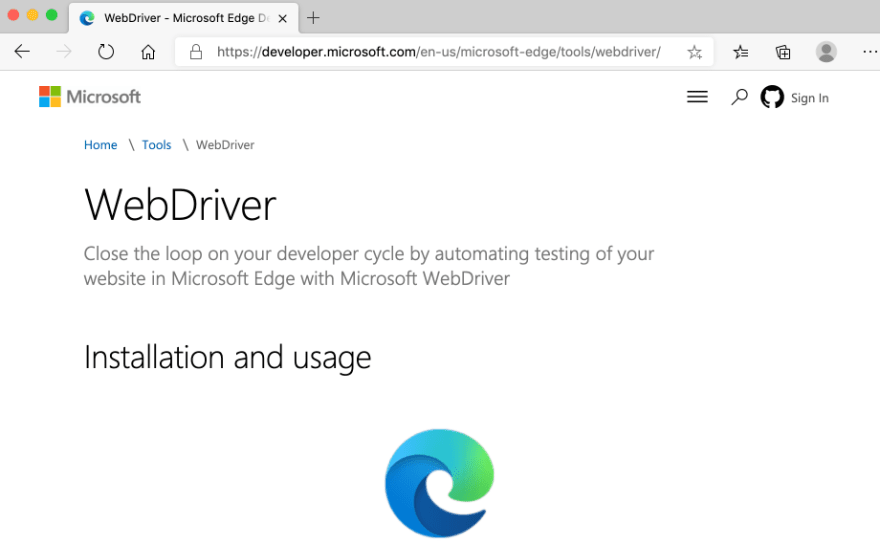
Task: Minimize the window with yellow button
Action: 33,15
